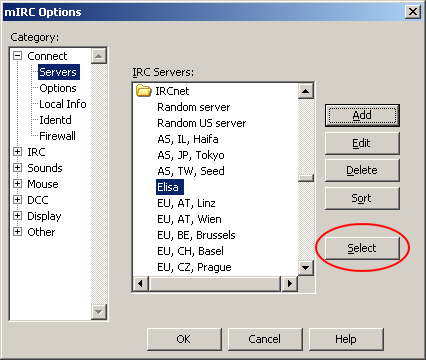Open Firewall settings

point(57,136)
